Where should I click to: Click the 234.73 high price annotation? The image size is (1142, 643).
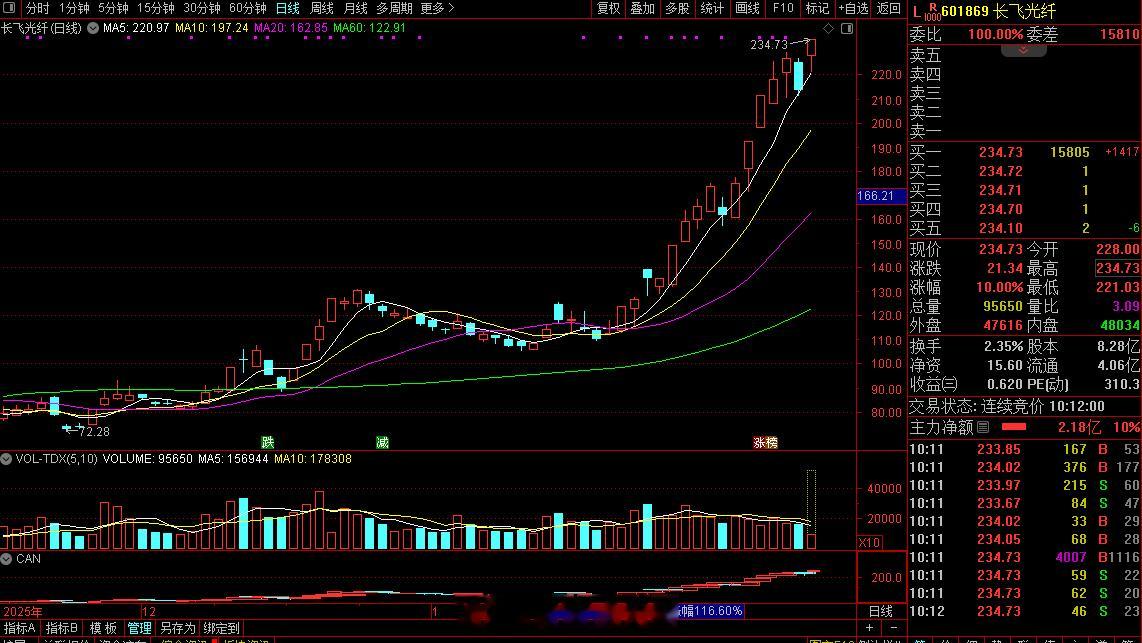(x=769, y=44)
